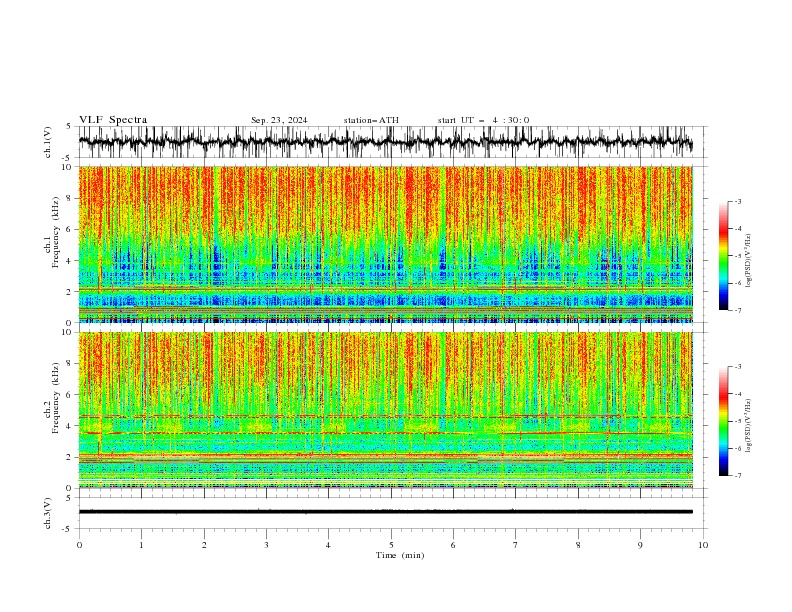Click the '-3' value on ch.1 color bar

pos(737,201)
